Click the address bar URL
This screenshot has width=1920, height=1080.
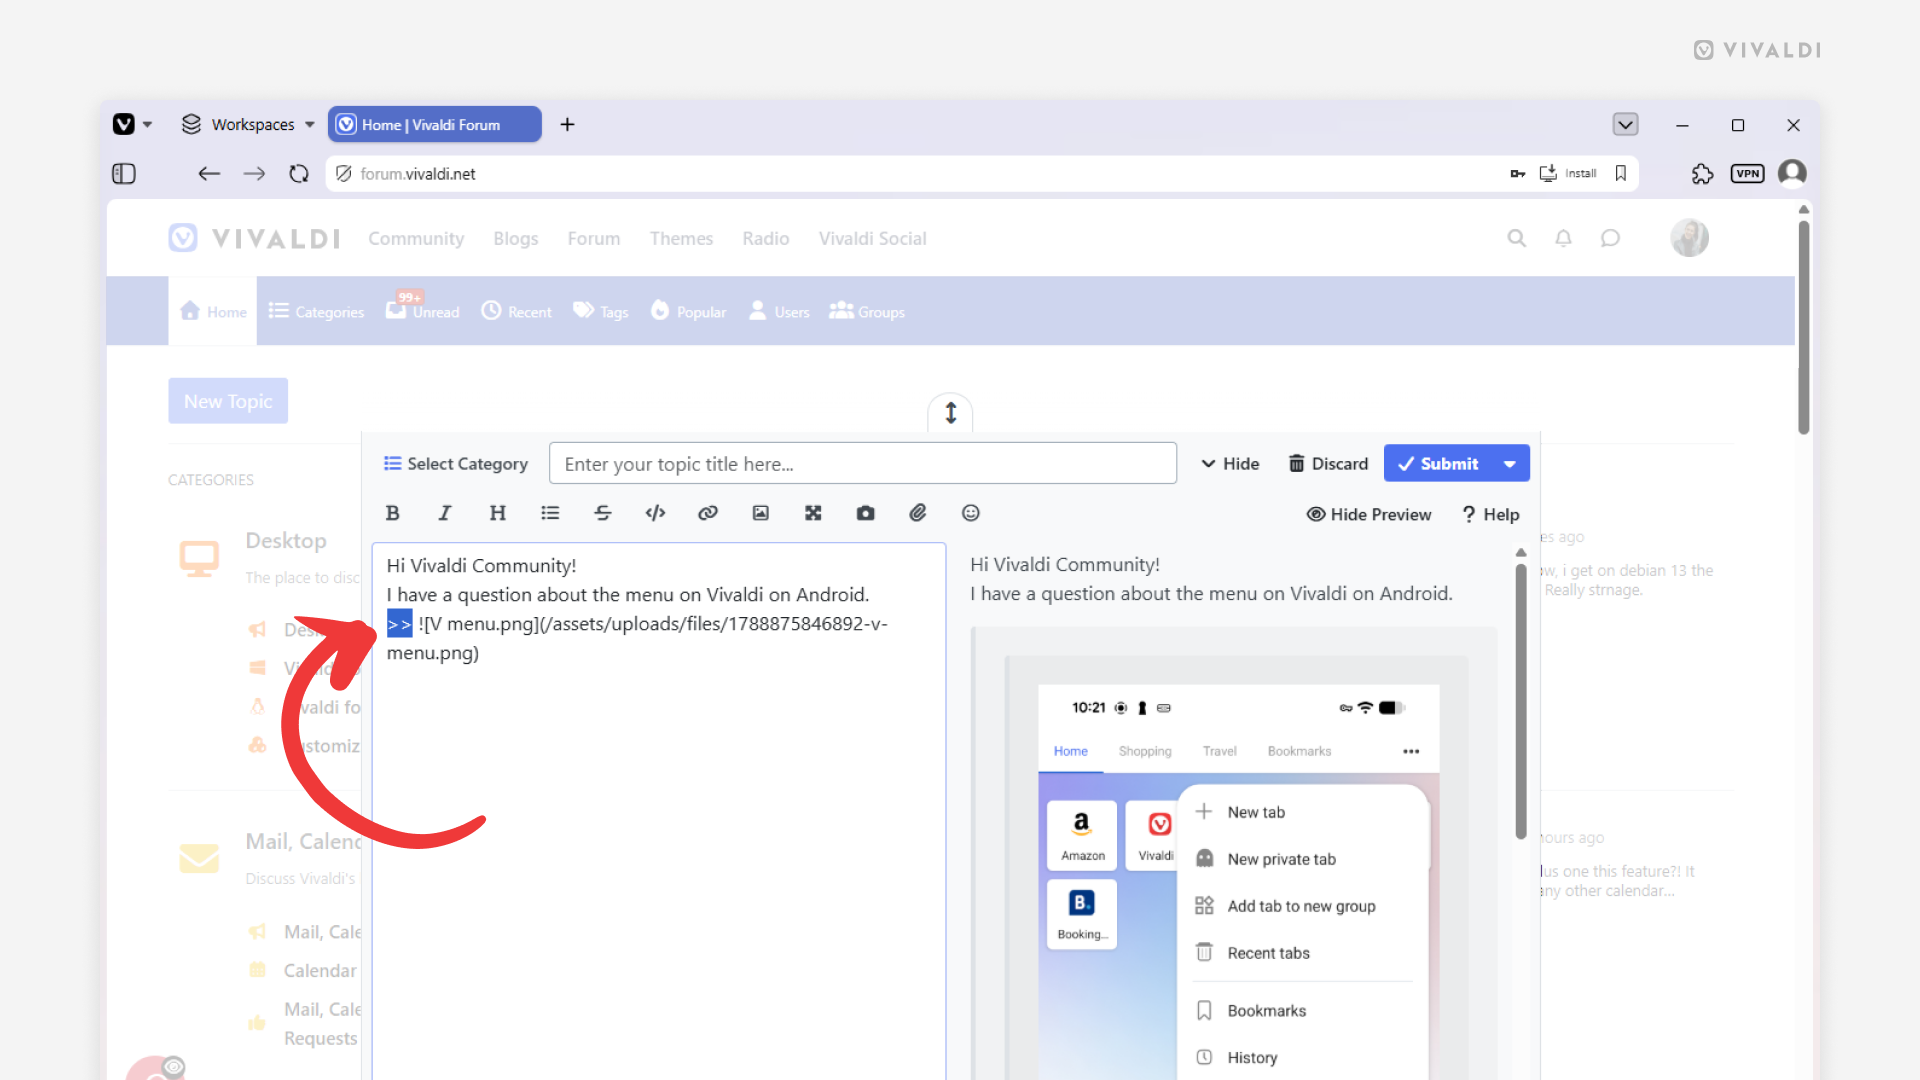pos(417,174)
